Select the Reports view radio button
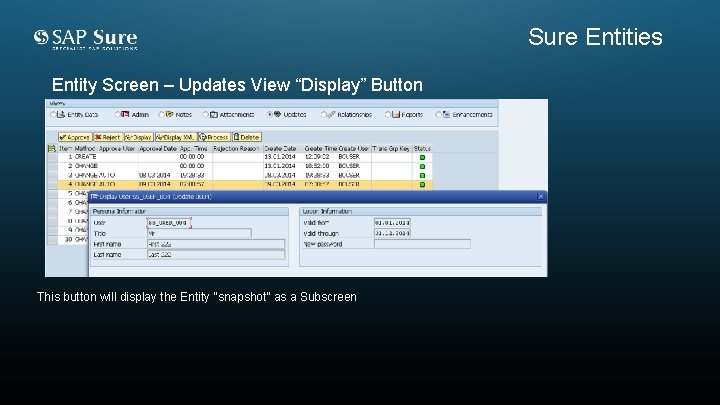The width and height of the screenshot is (720, 405). pyautogui.click(x=388, y=114)
